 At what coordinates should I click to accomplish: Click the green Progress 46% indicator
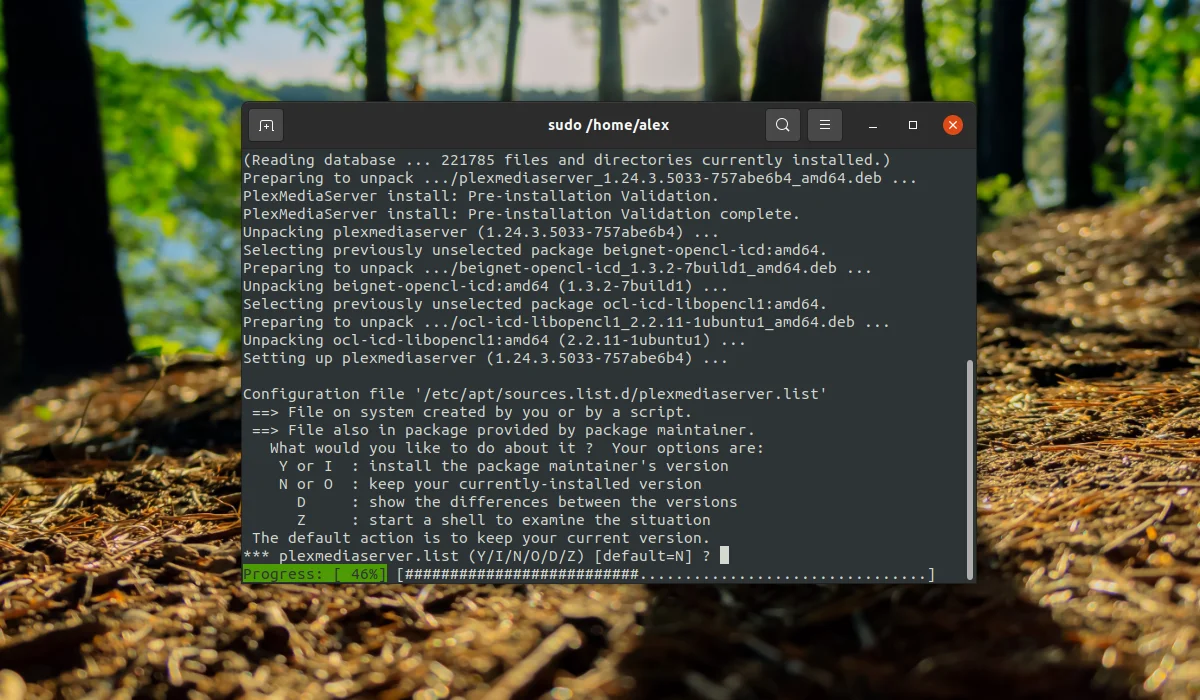[x=315, y=575]
